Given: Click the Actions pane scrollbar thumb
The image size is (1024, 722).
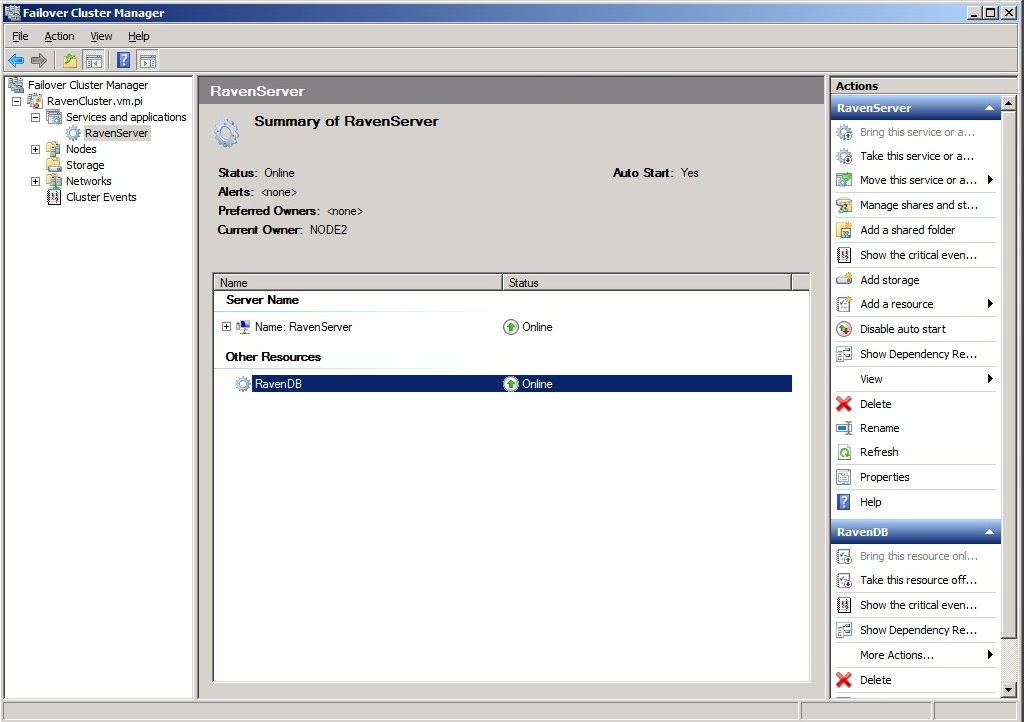Looking at the screenshot, I should [x=1008, y=374].
